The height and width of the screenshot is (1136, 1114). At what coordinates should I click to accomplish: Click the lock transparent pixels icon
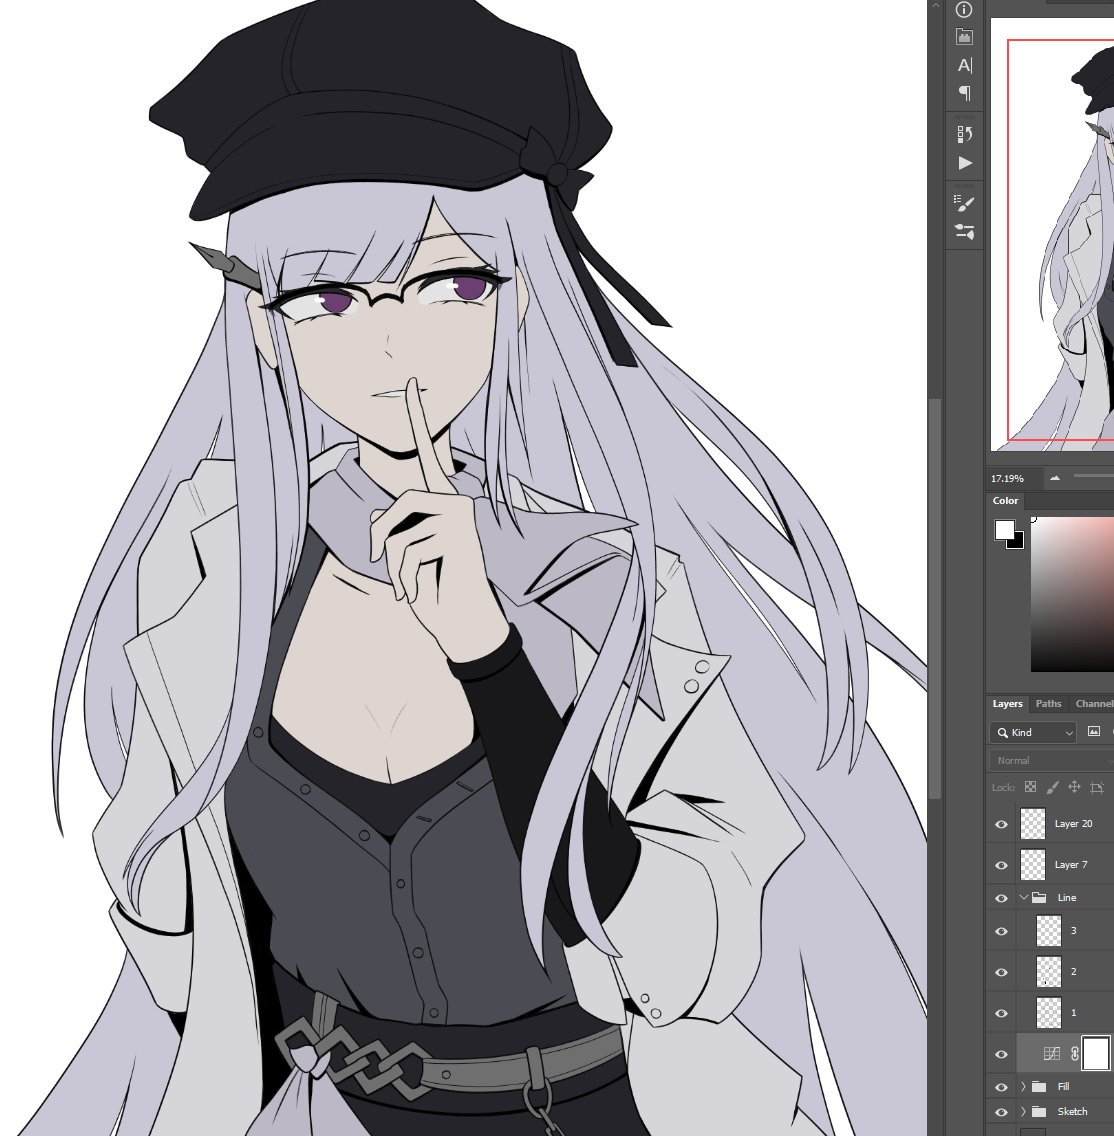point(1030,787)
